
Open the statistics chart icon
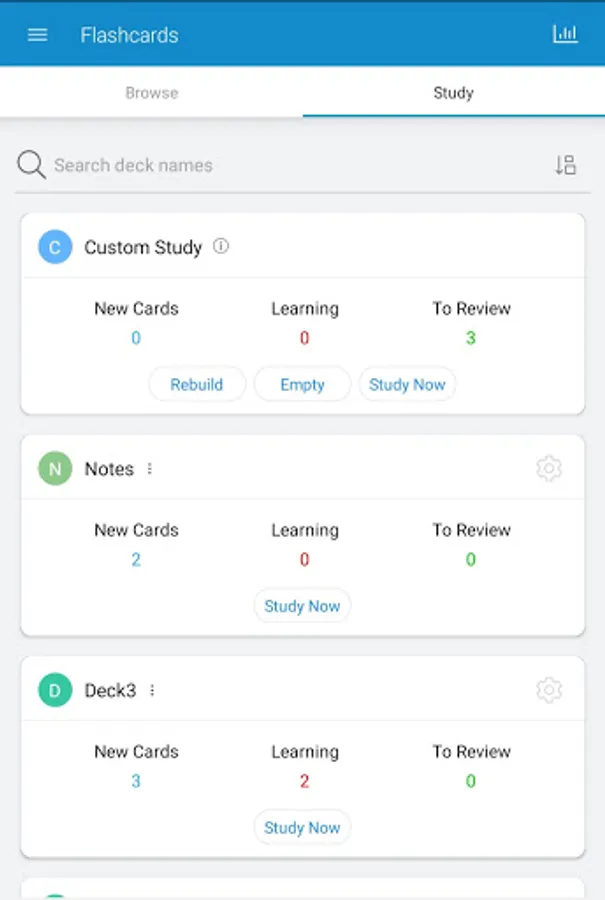point(565,34)
